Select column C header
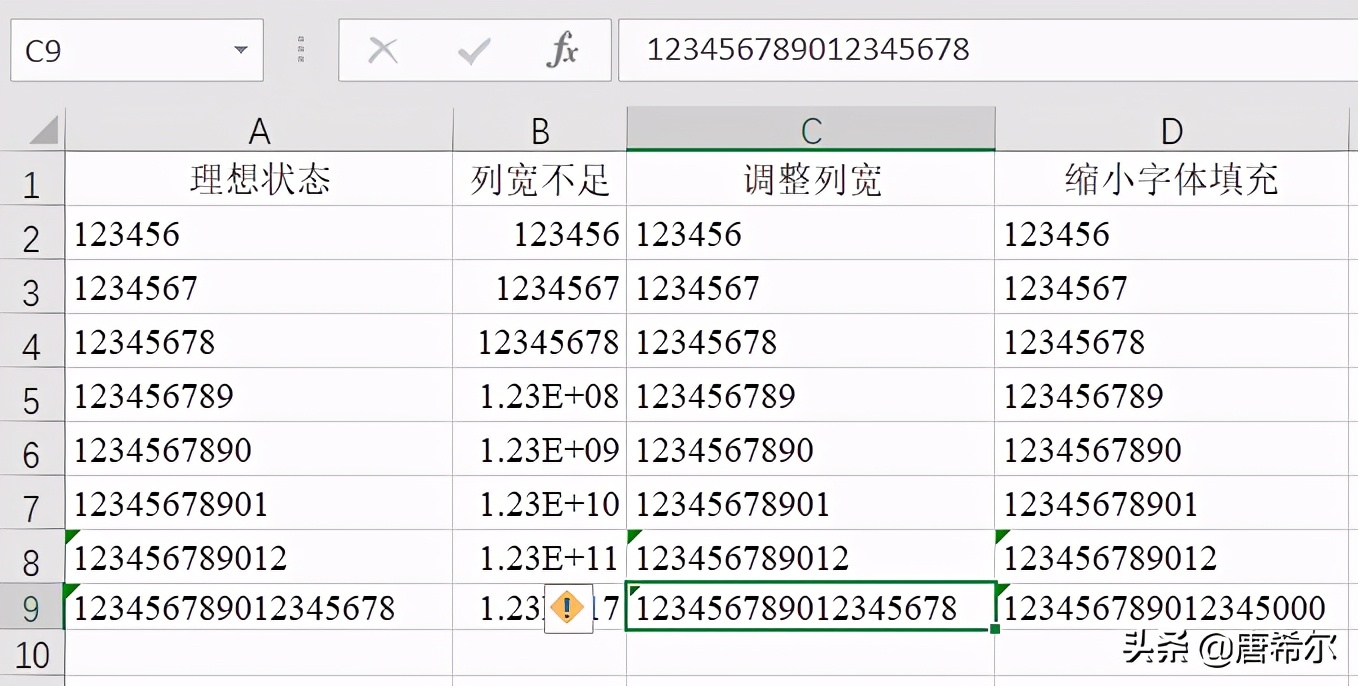The height and width of the screenshot is (686, 1358). tap(810, 130)
